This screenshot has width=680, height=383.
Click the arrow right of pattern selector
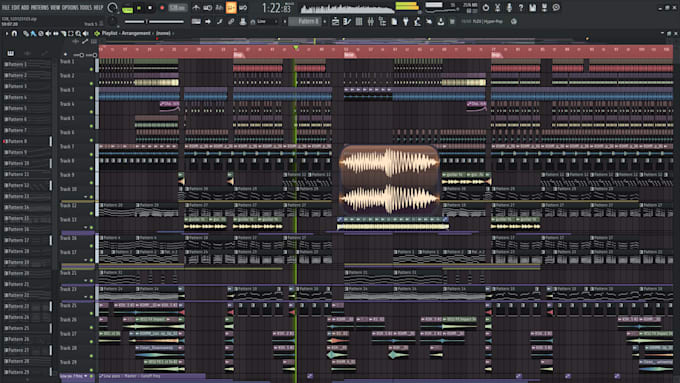pyautogui.click(x=325, y=21)
